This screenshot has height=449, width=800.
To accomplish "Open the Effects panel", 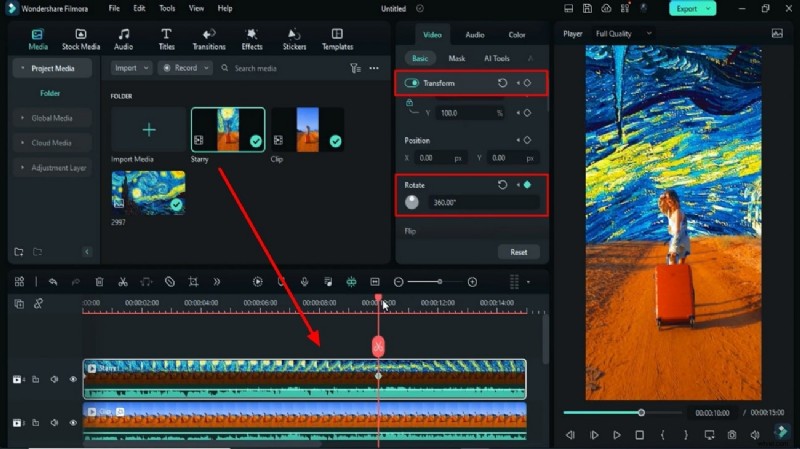I will click(x=252, y=38).
